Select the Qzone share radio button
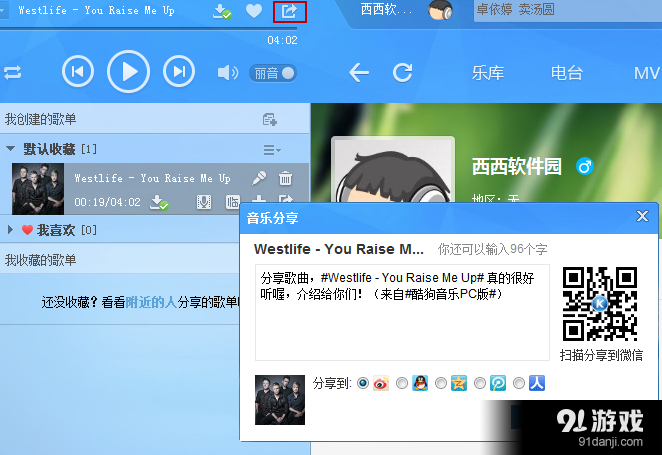The width and height of the screenshot is (662, 455). 440,383
